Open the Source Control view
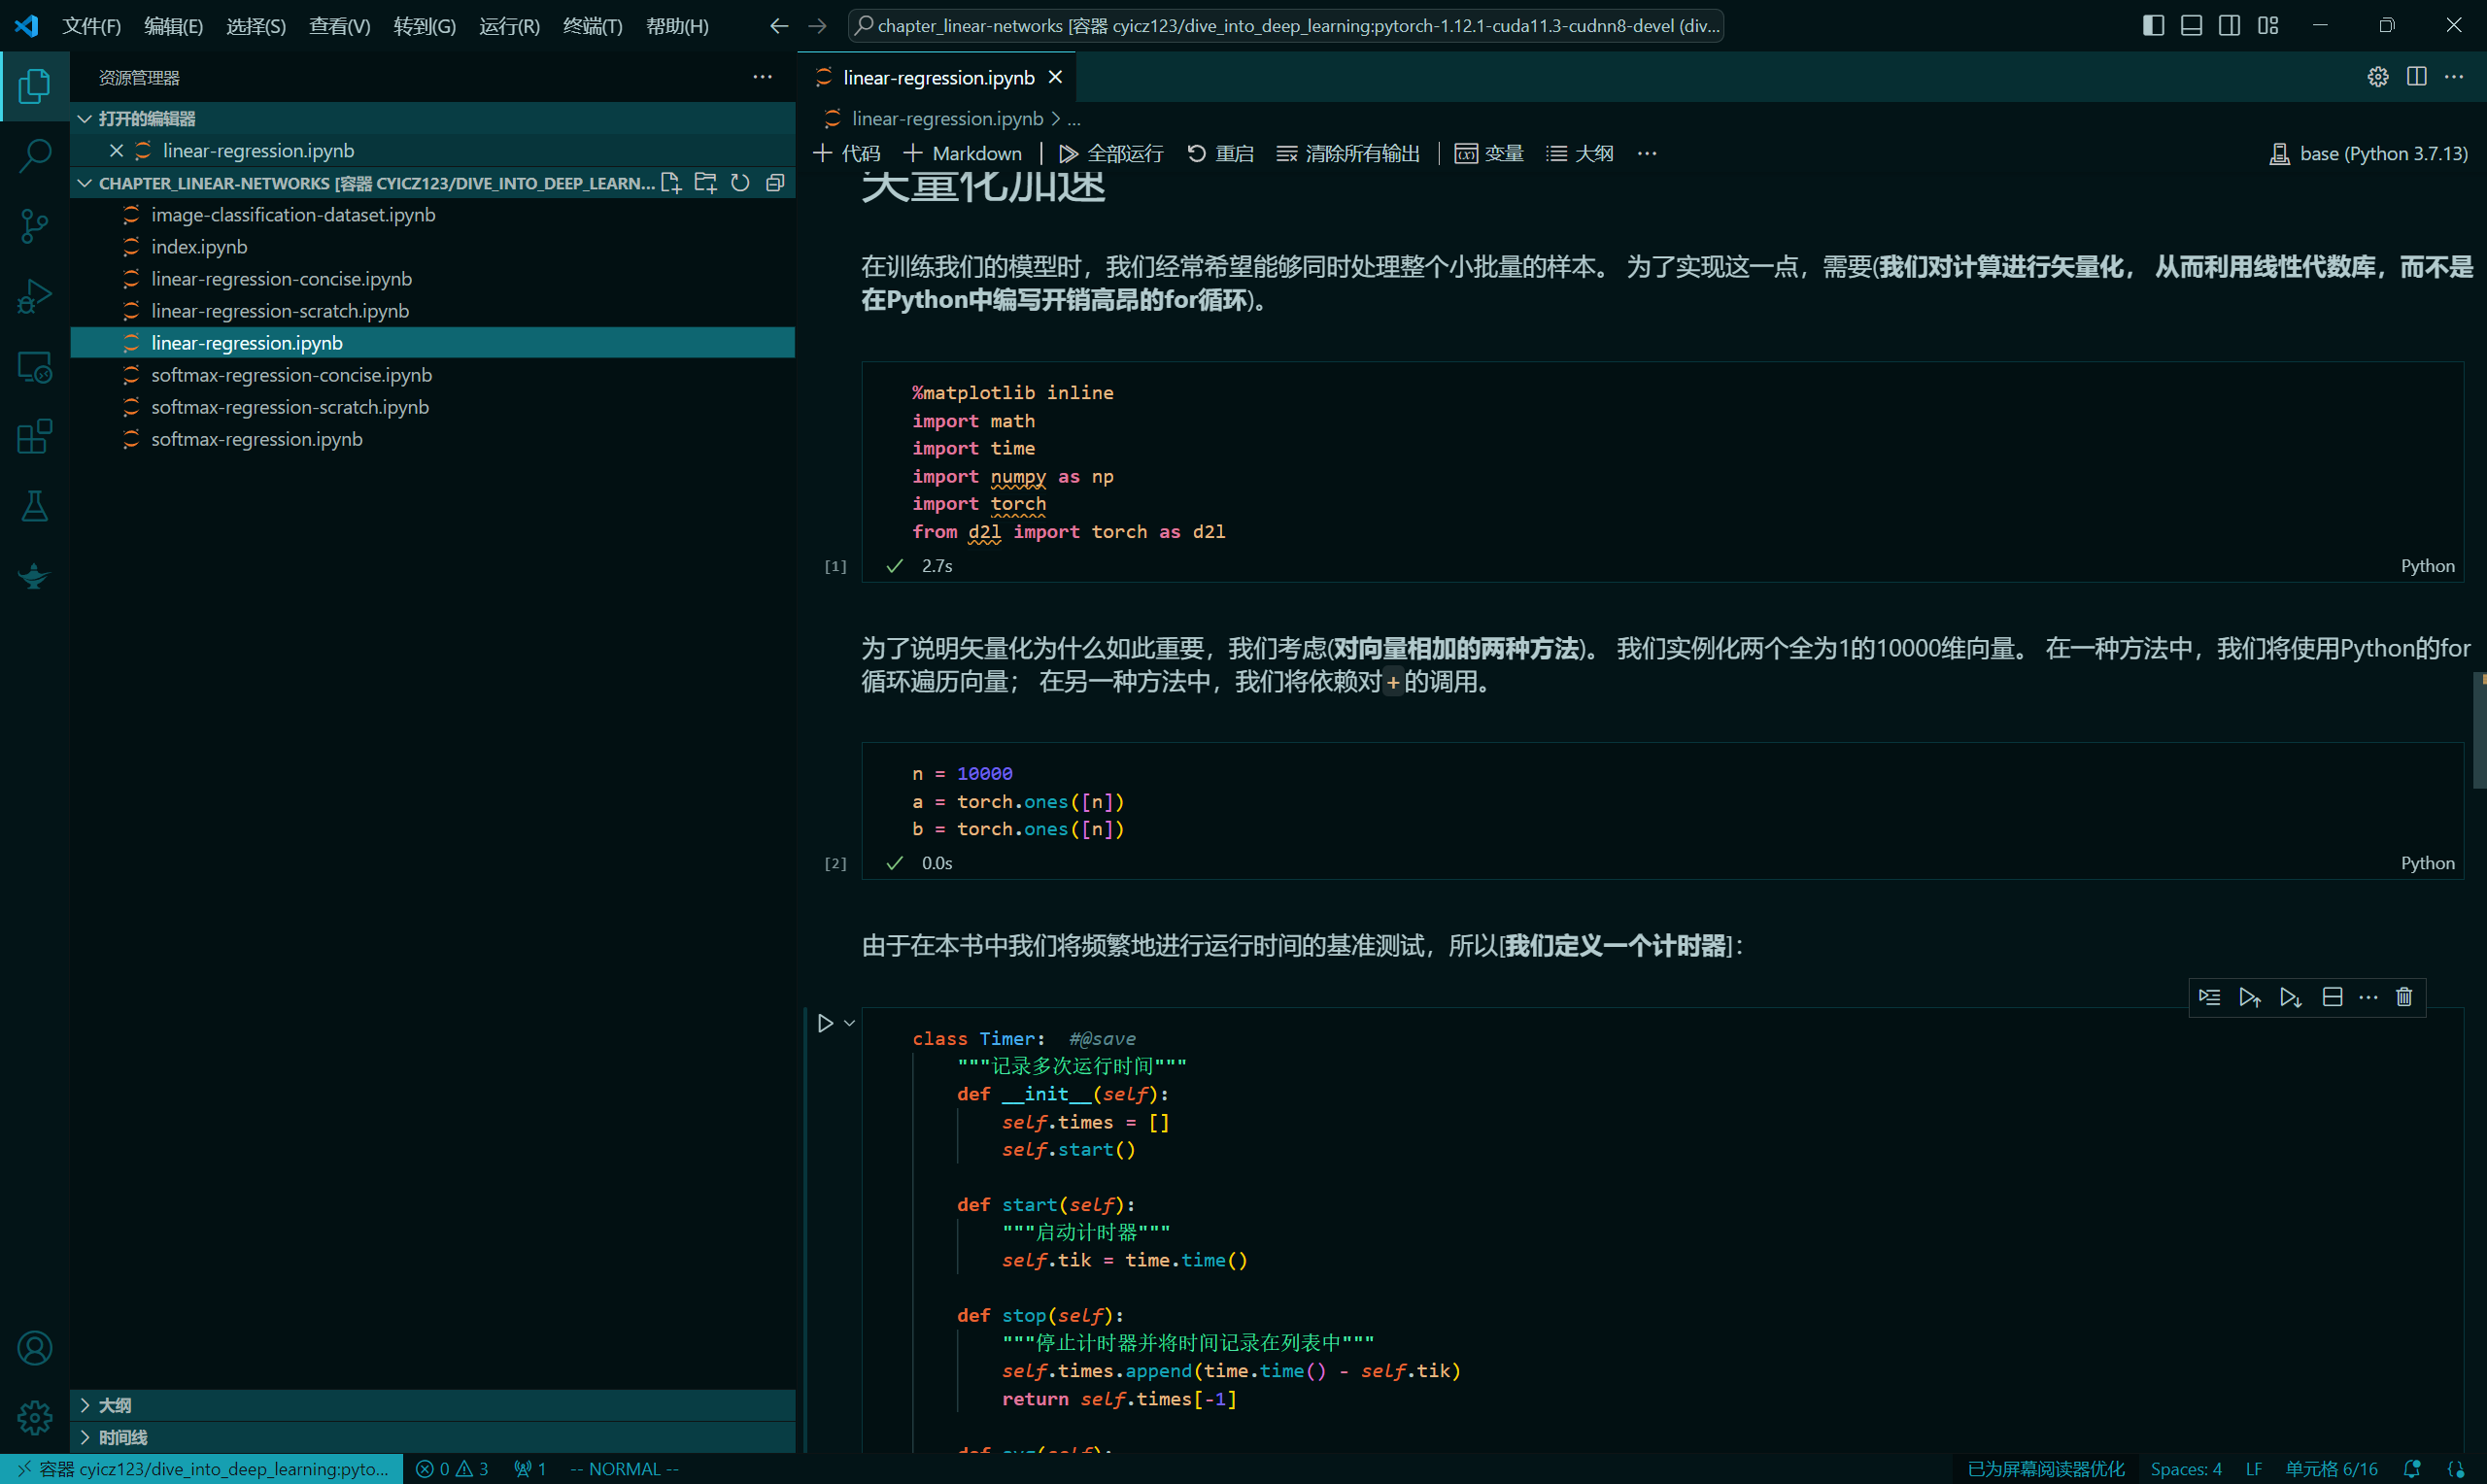This screenshot has height=1484, width=2487. [34, 226]
